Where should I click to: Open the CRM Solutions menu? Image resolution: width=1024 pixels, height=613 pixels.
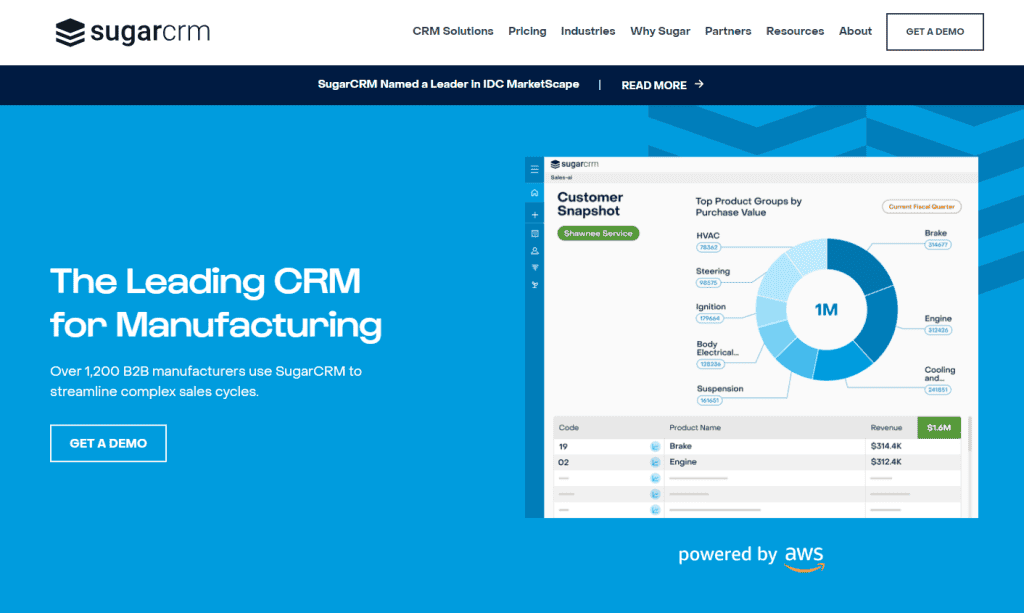coord(453,31)
